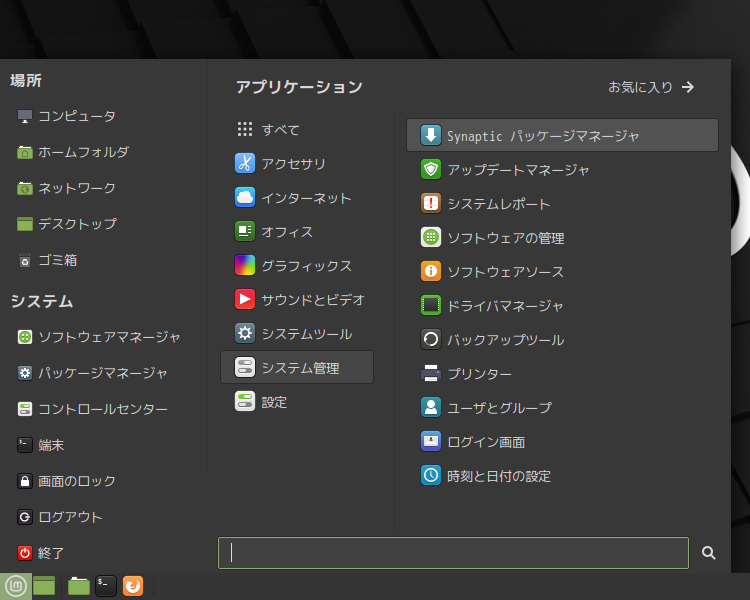Open the ネットワーク folder icon
The width and height of the screenshot is (750, 600).
point(25,188)
